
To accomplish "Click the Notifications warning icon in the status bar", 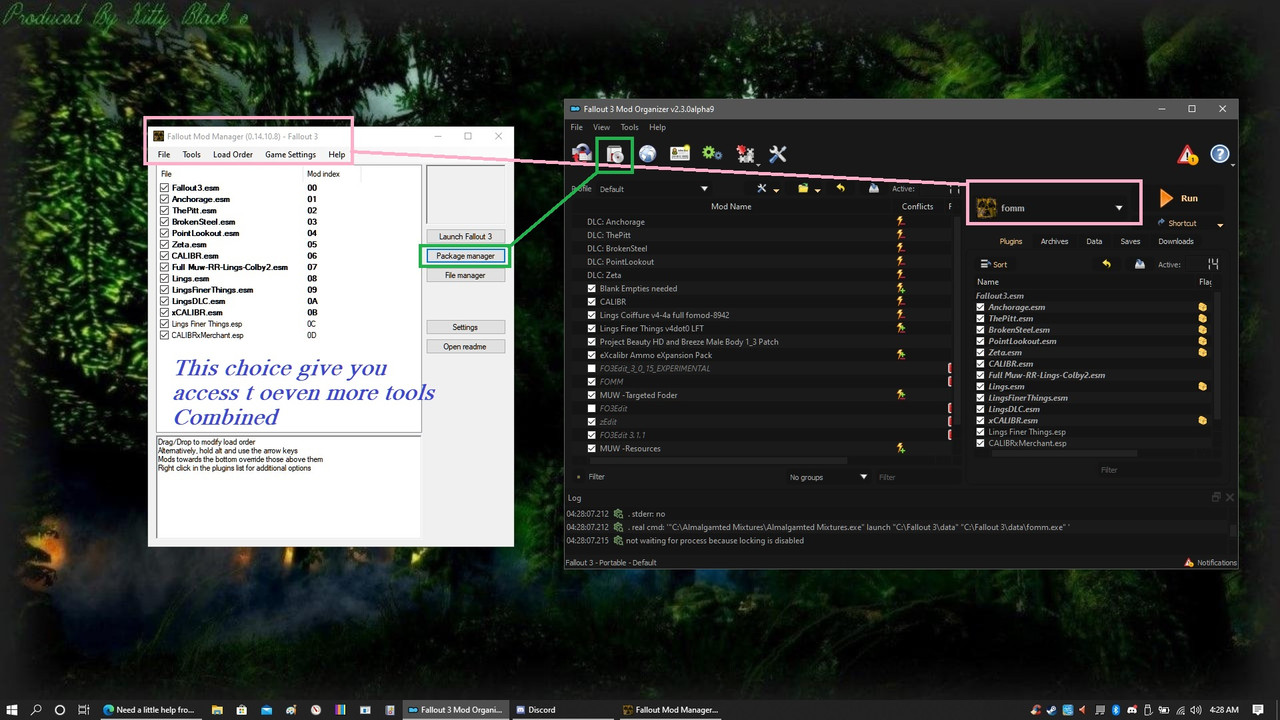I will tap(1189, 563).
